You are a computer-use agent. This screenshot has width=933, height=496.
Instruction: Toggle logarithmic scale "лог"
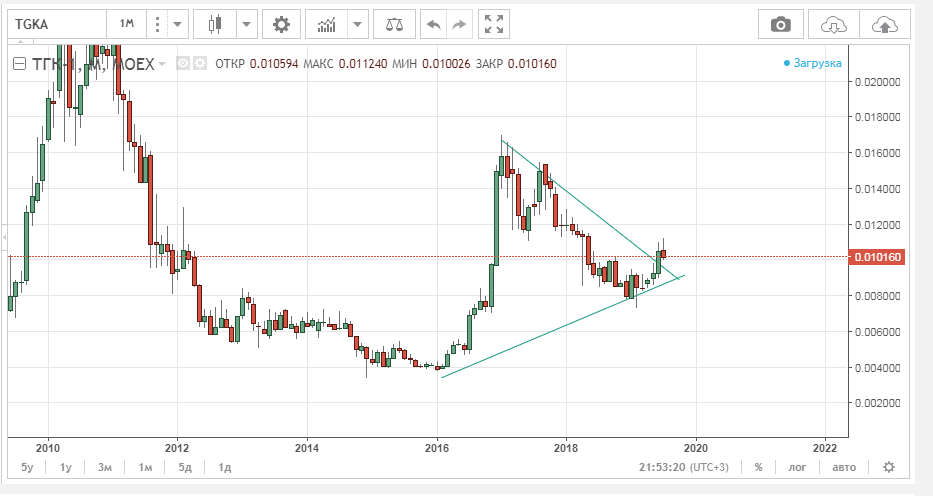(797, 467)
